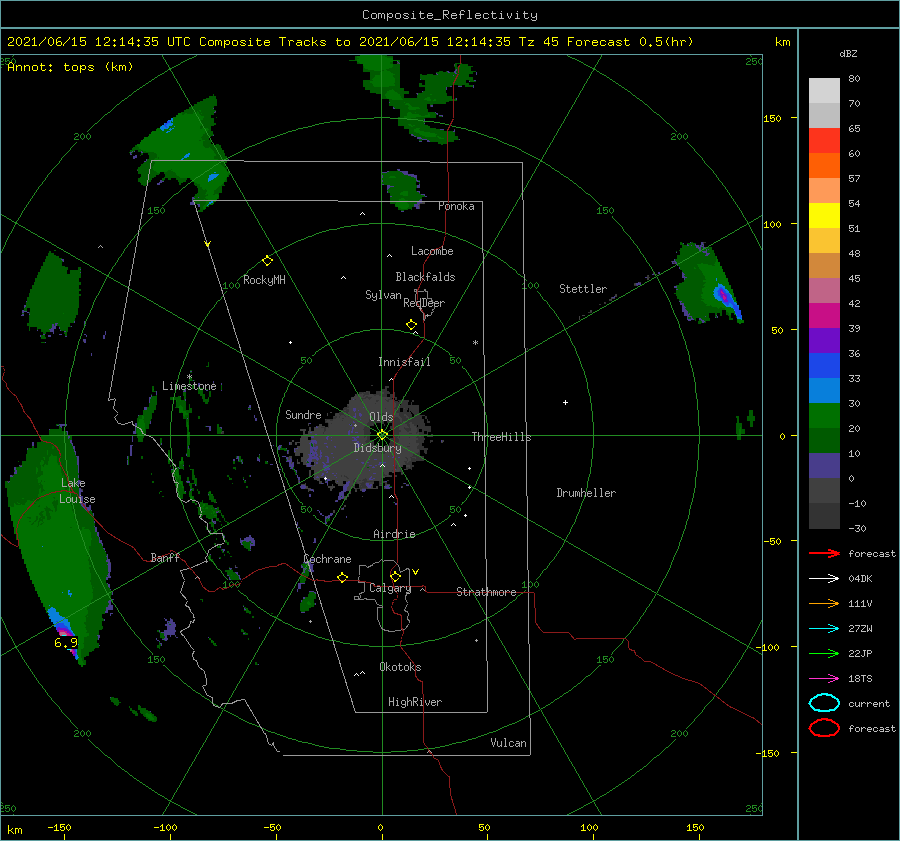900x841 pixels.
Task: Click the Annot: tops (km) label
Action: click(x=70, y=67)
